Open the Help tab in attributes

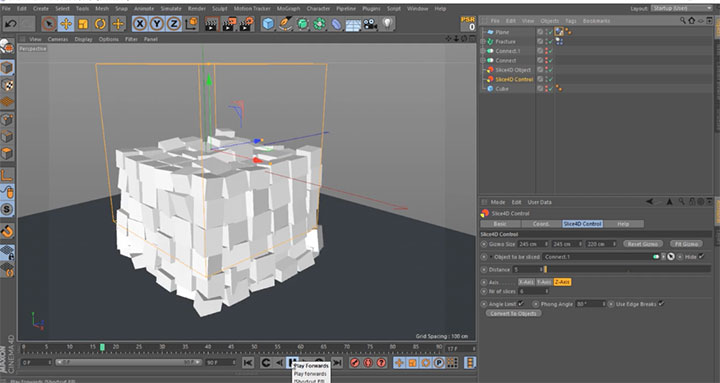[x=623, y=224]
